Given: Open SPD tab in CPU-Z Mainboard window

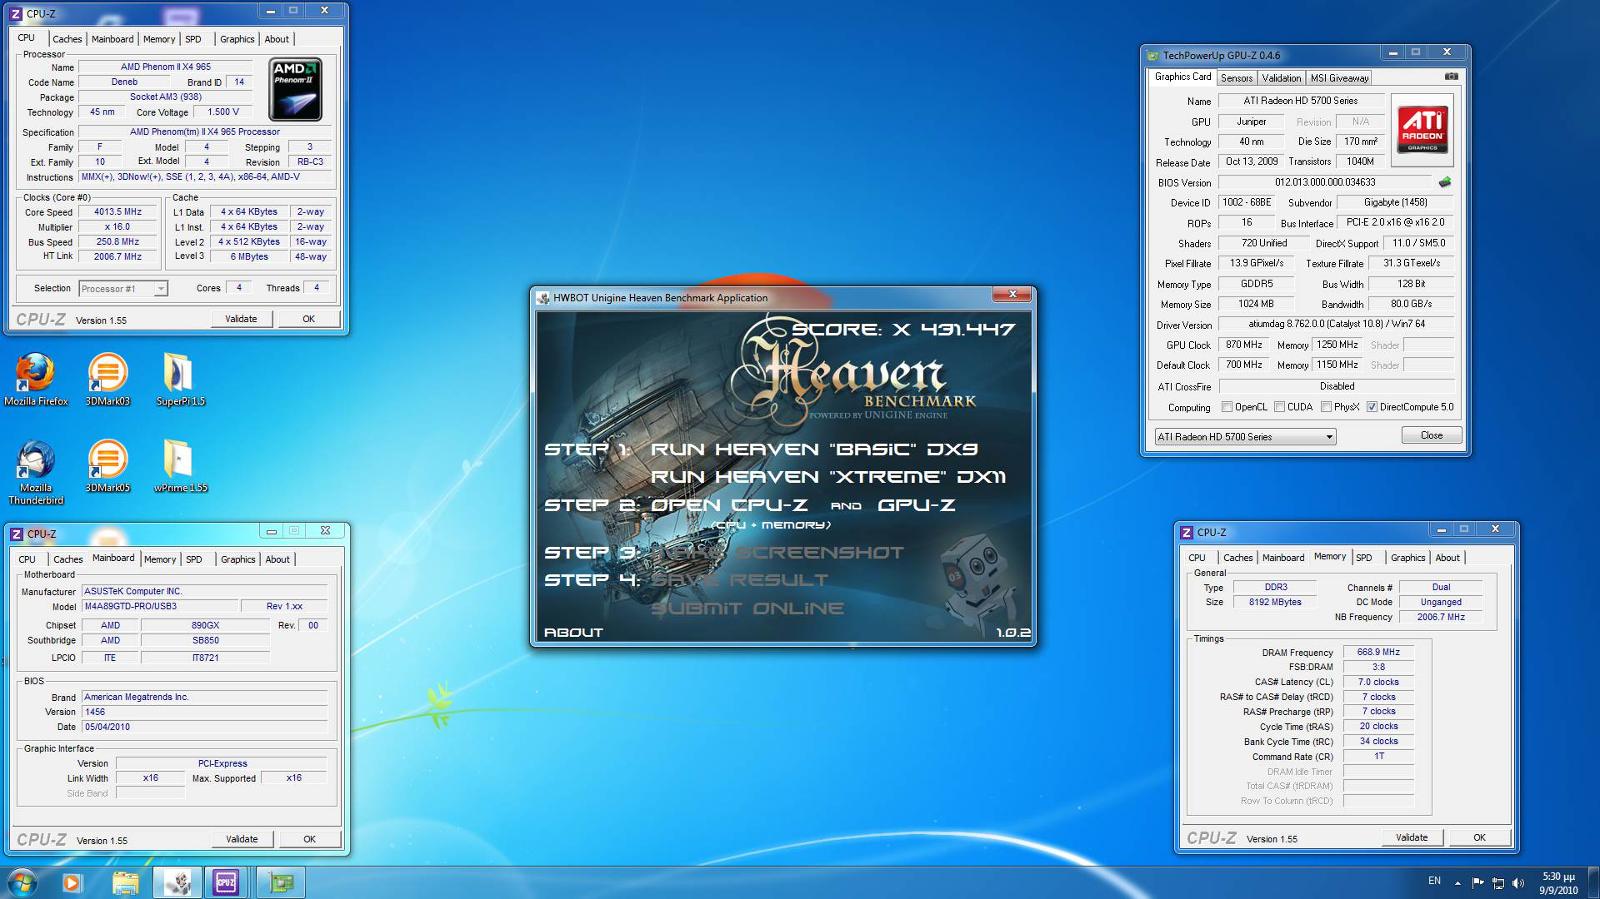Looking at the screenshot, I should [x=194, y=559].
